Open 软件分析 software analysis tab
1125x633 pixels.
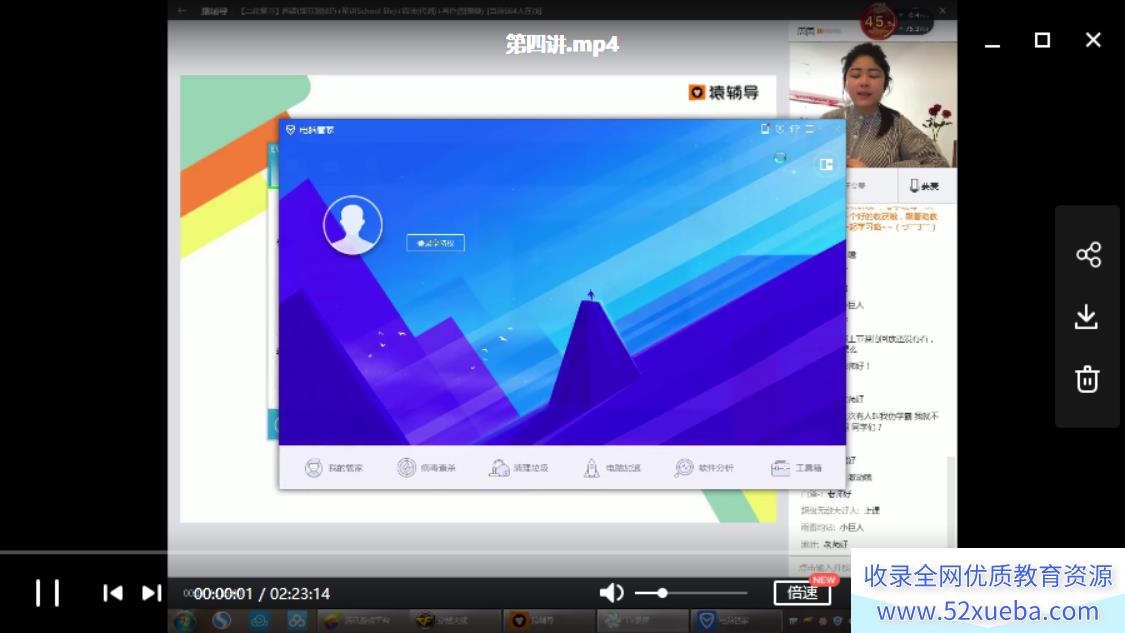click(x=705, y=468)
